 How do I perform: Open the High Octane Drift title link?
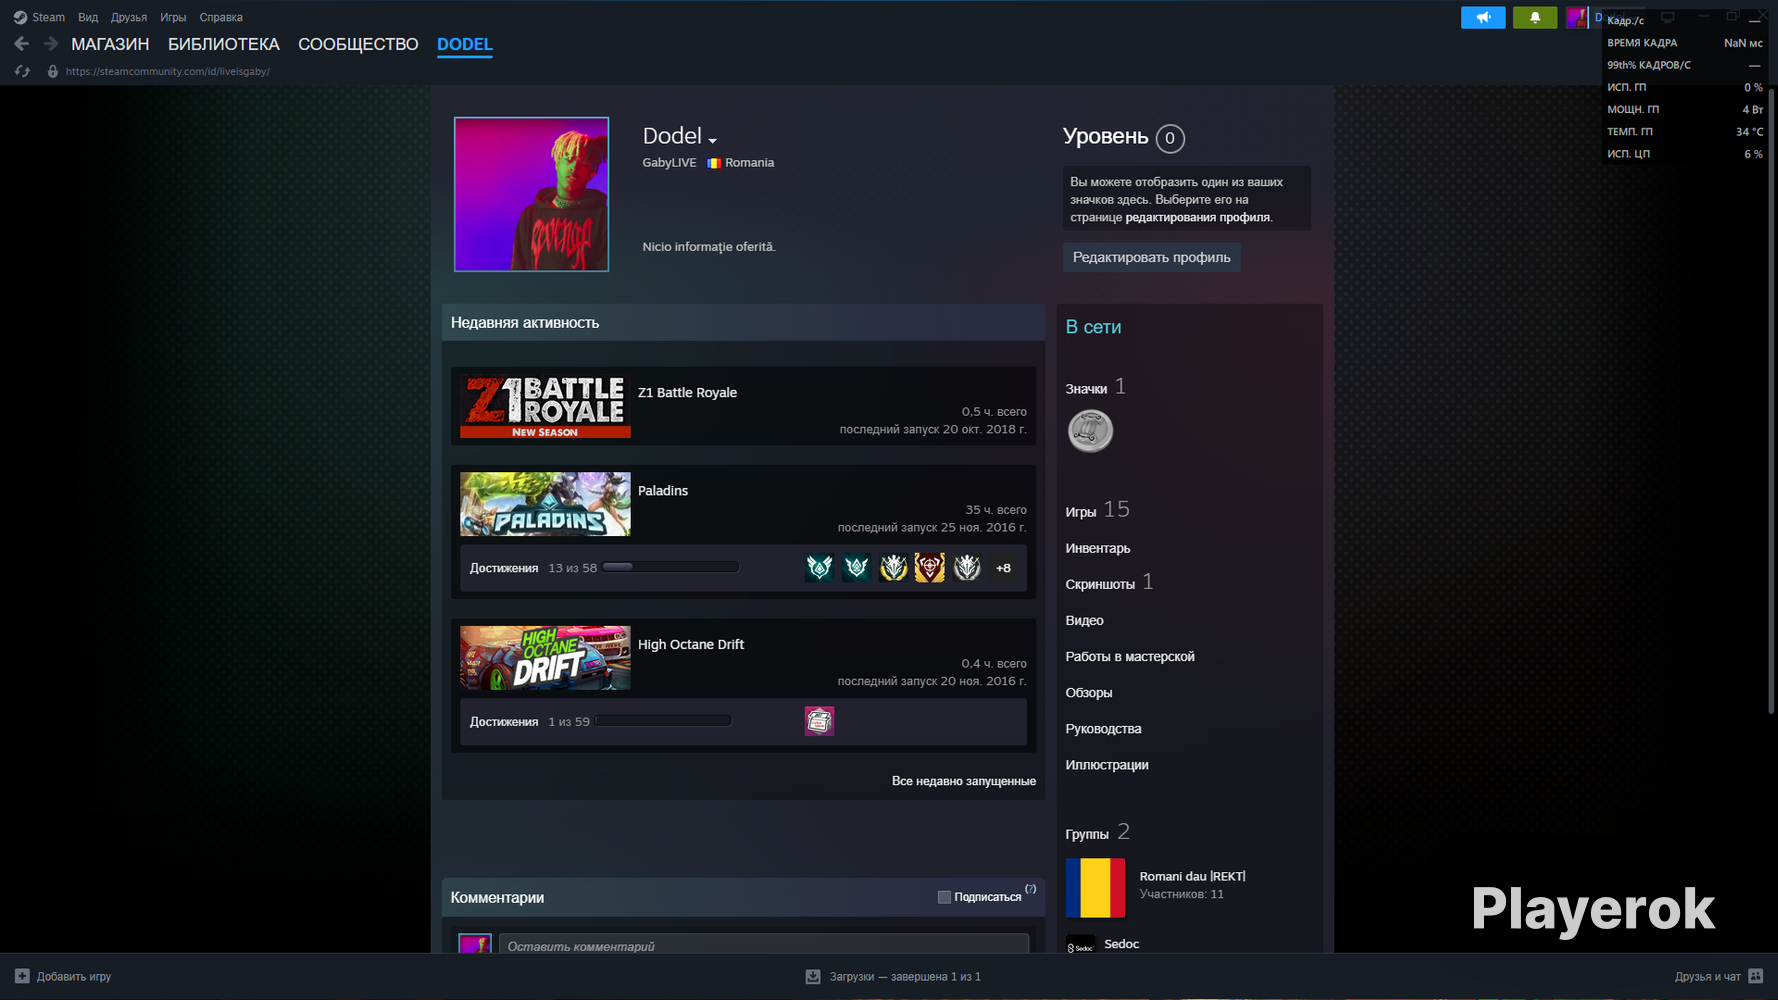(x=691, y=645)
